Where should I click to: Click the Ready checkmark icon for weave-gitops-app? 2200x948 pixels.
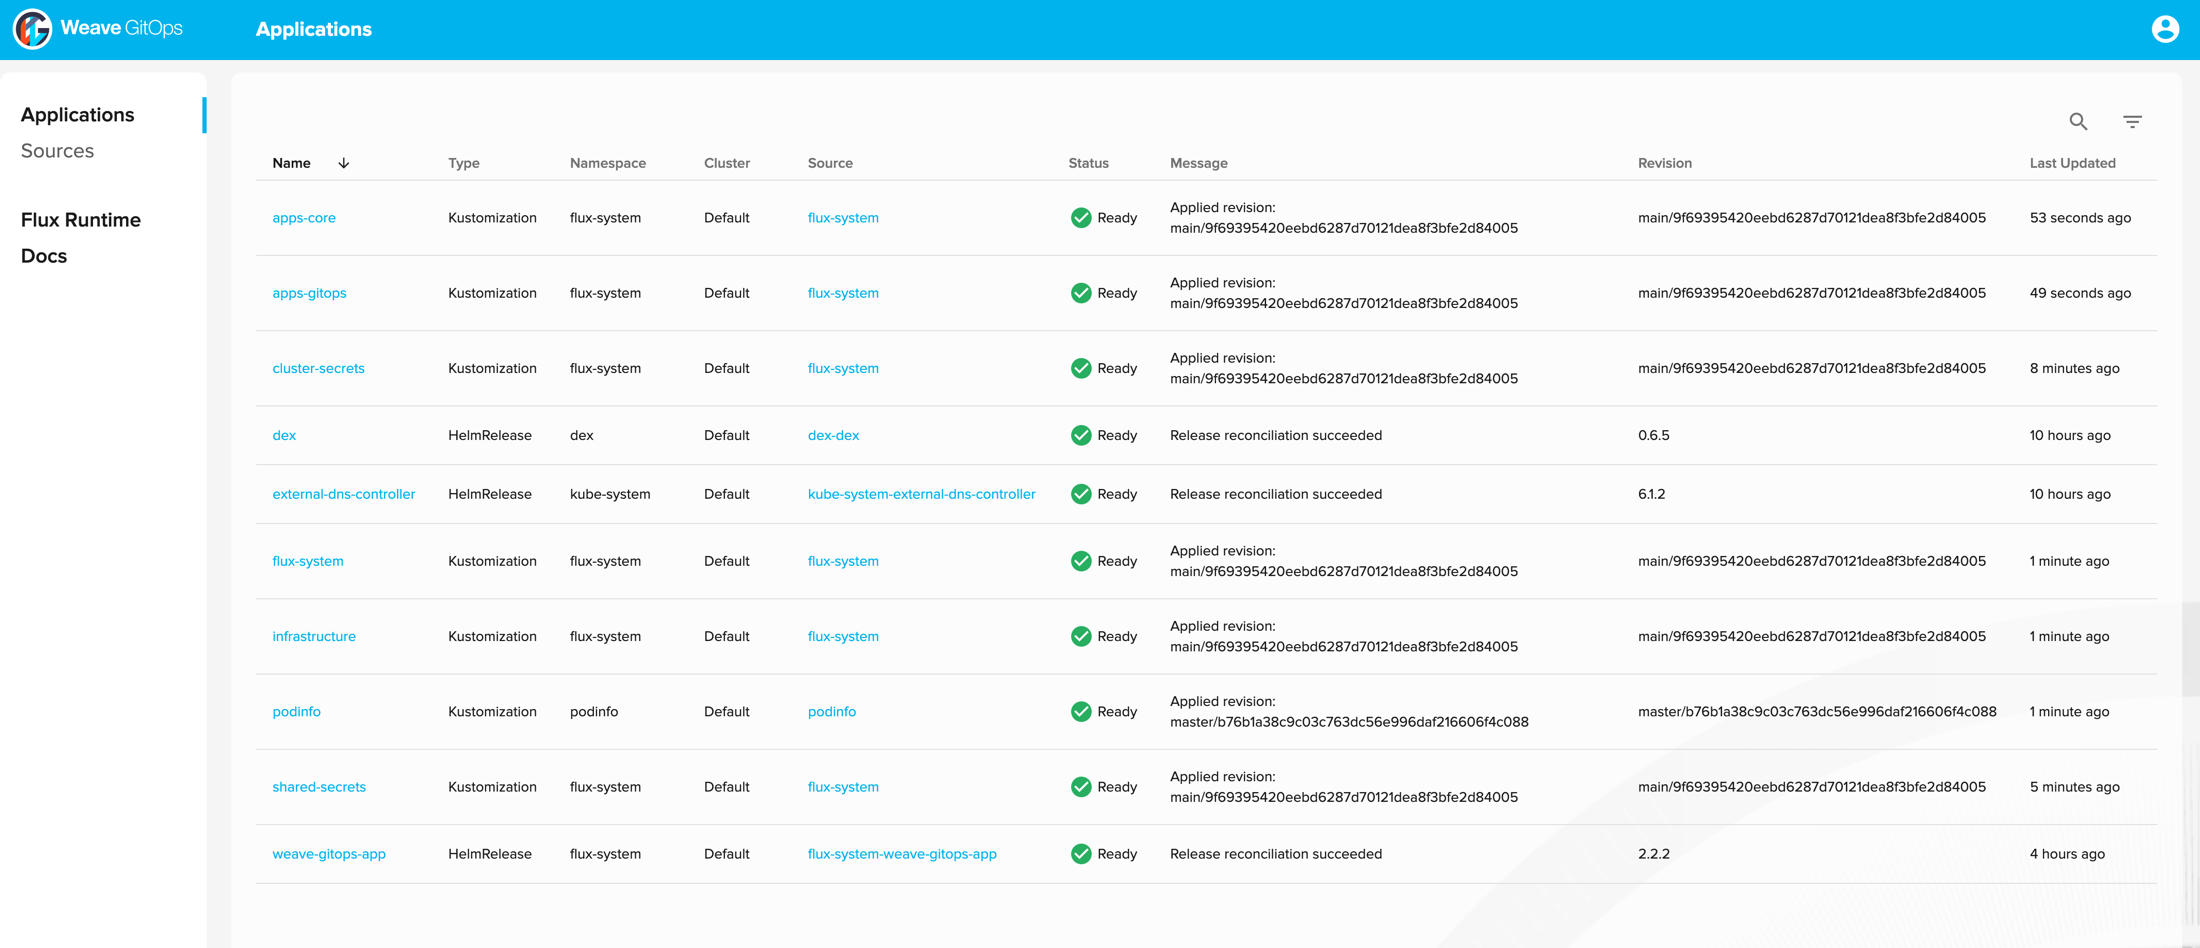pos(1081,854)
